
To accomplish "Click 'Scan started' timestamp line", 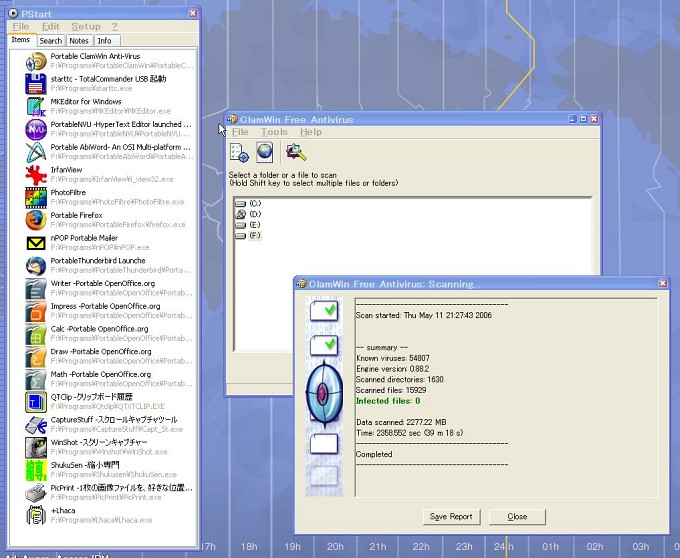I will [x=424, y=315].
